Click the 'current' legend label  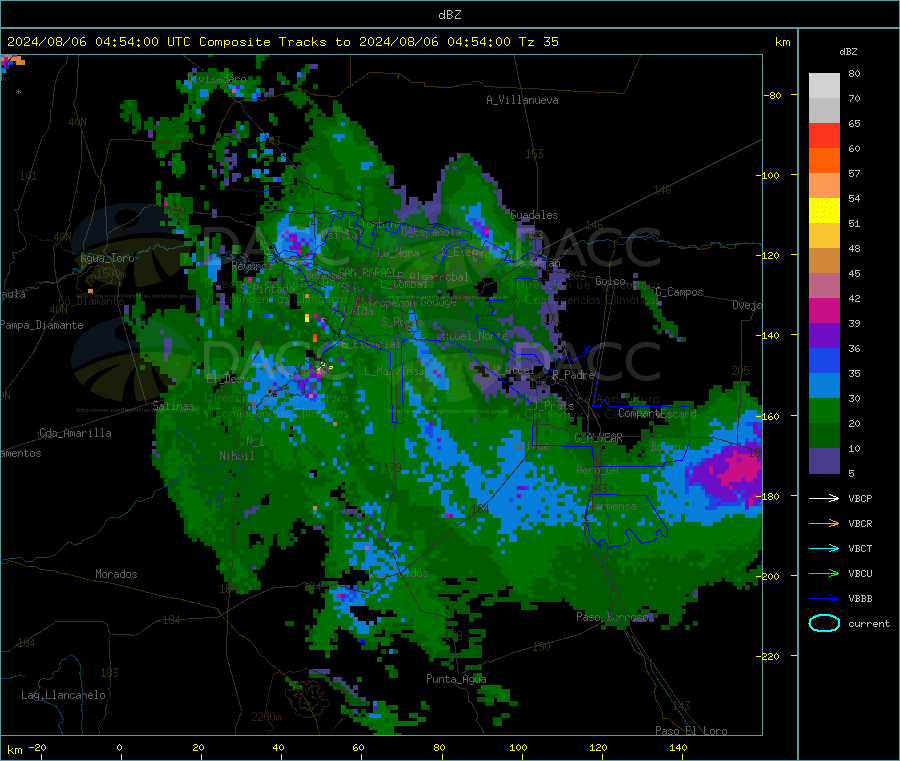pyautogui.click(x=868, y=623)
